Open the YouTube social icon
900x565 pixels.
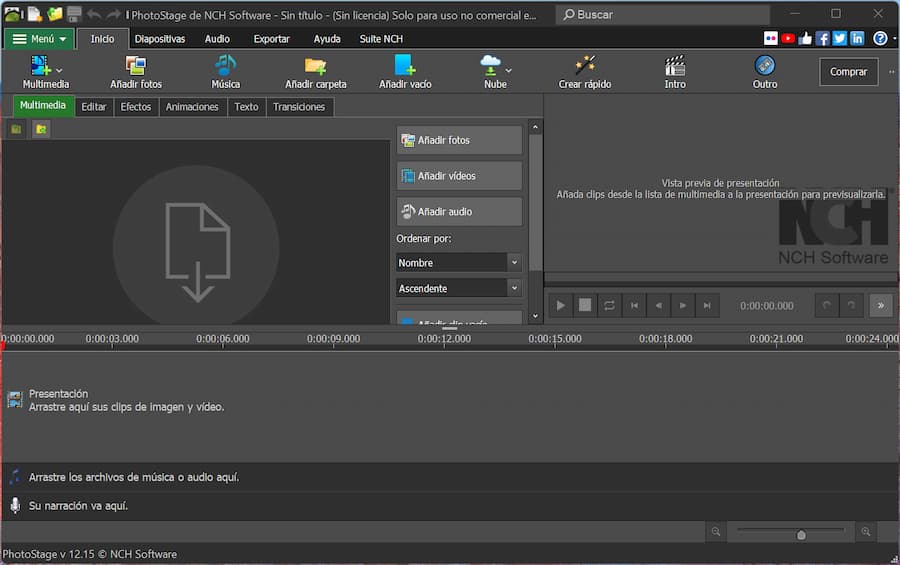tap(788, 39)
